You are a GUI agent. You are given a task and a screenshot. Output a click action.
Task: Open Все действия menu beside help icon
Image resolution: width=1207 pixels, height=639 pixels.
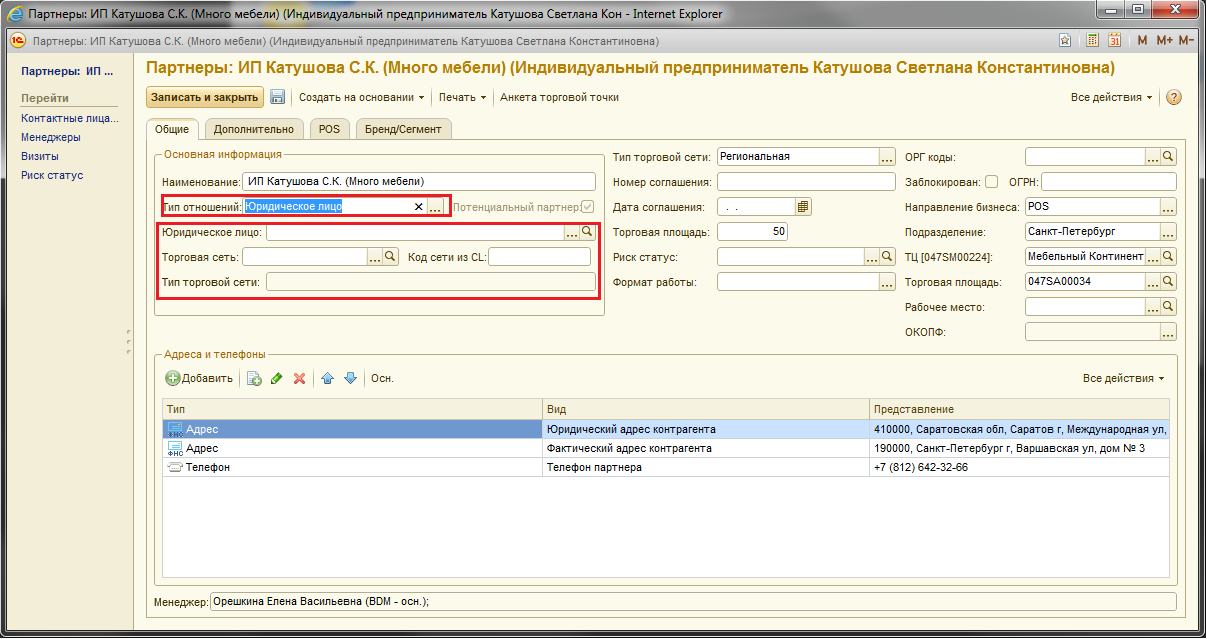1112,97
